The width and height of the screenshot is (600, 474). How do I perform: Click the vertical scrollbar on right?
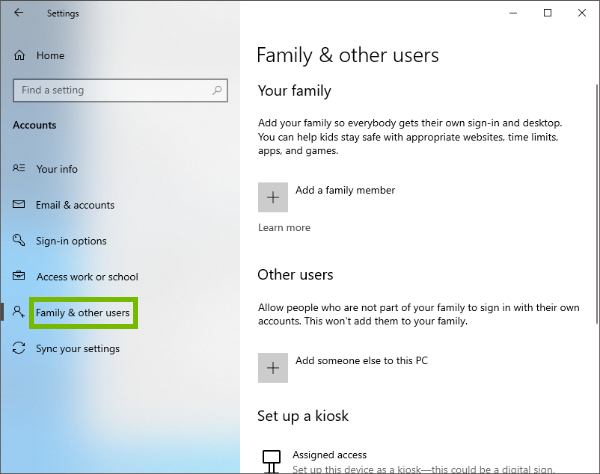click(596, 204)
